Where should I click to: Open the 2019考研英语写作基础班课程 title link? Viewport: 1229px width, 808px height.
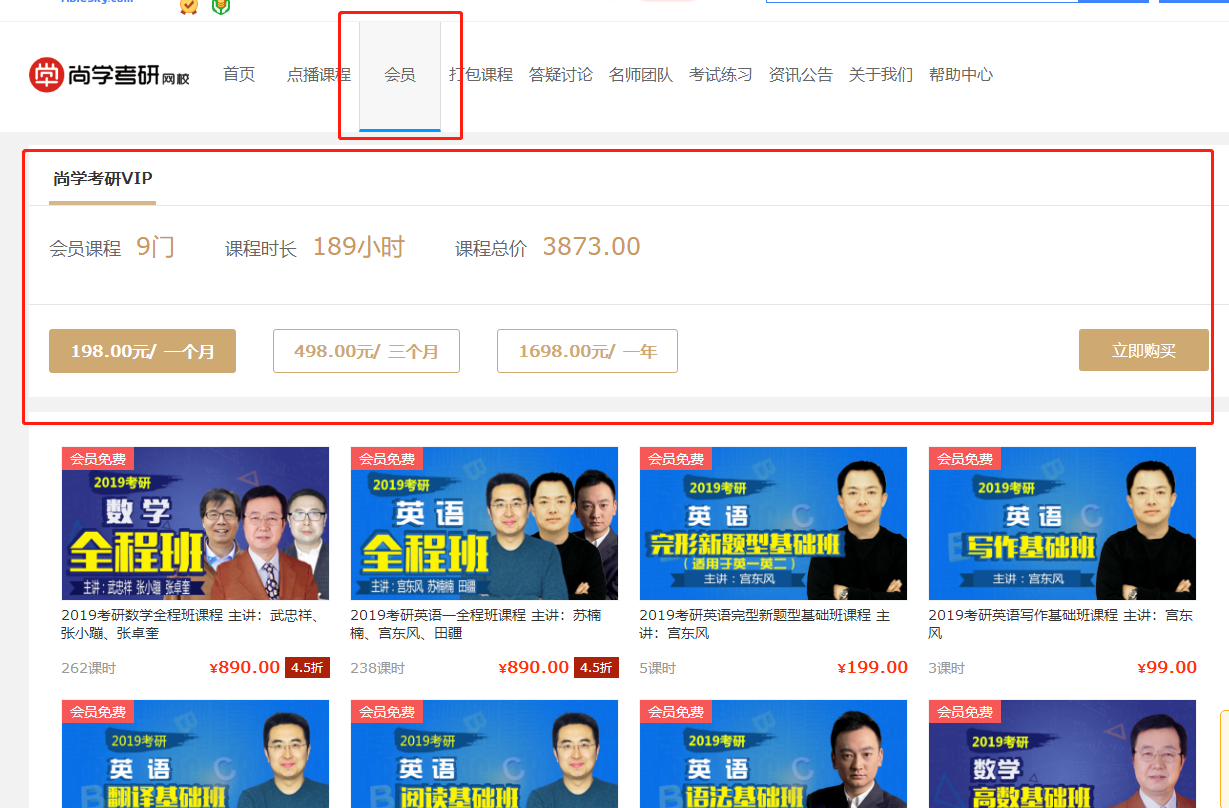tap(1061, 624)
